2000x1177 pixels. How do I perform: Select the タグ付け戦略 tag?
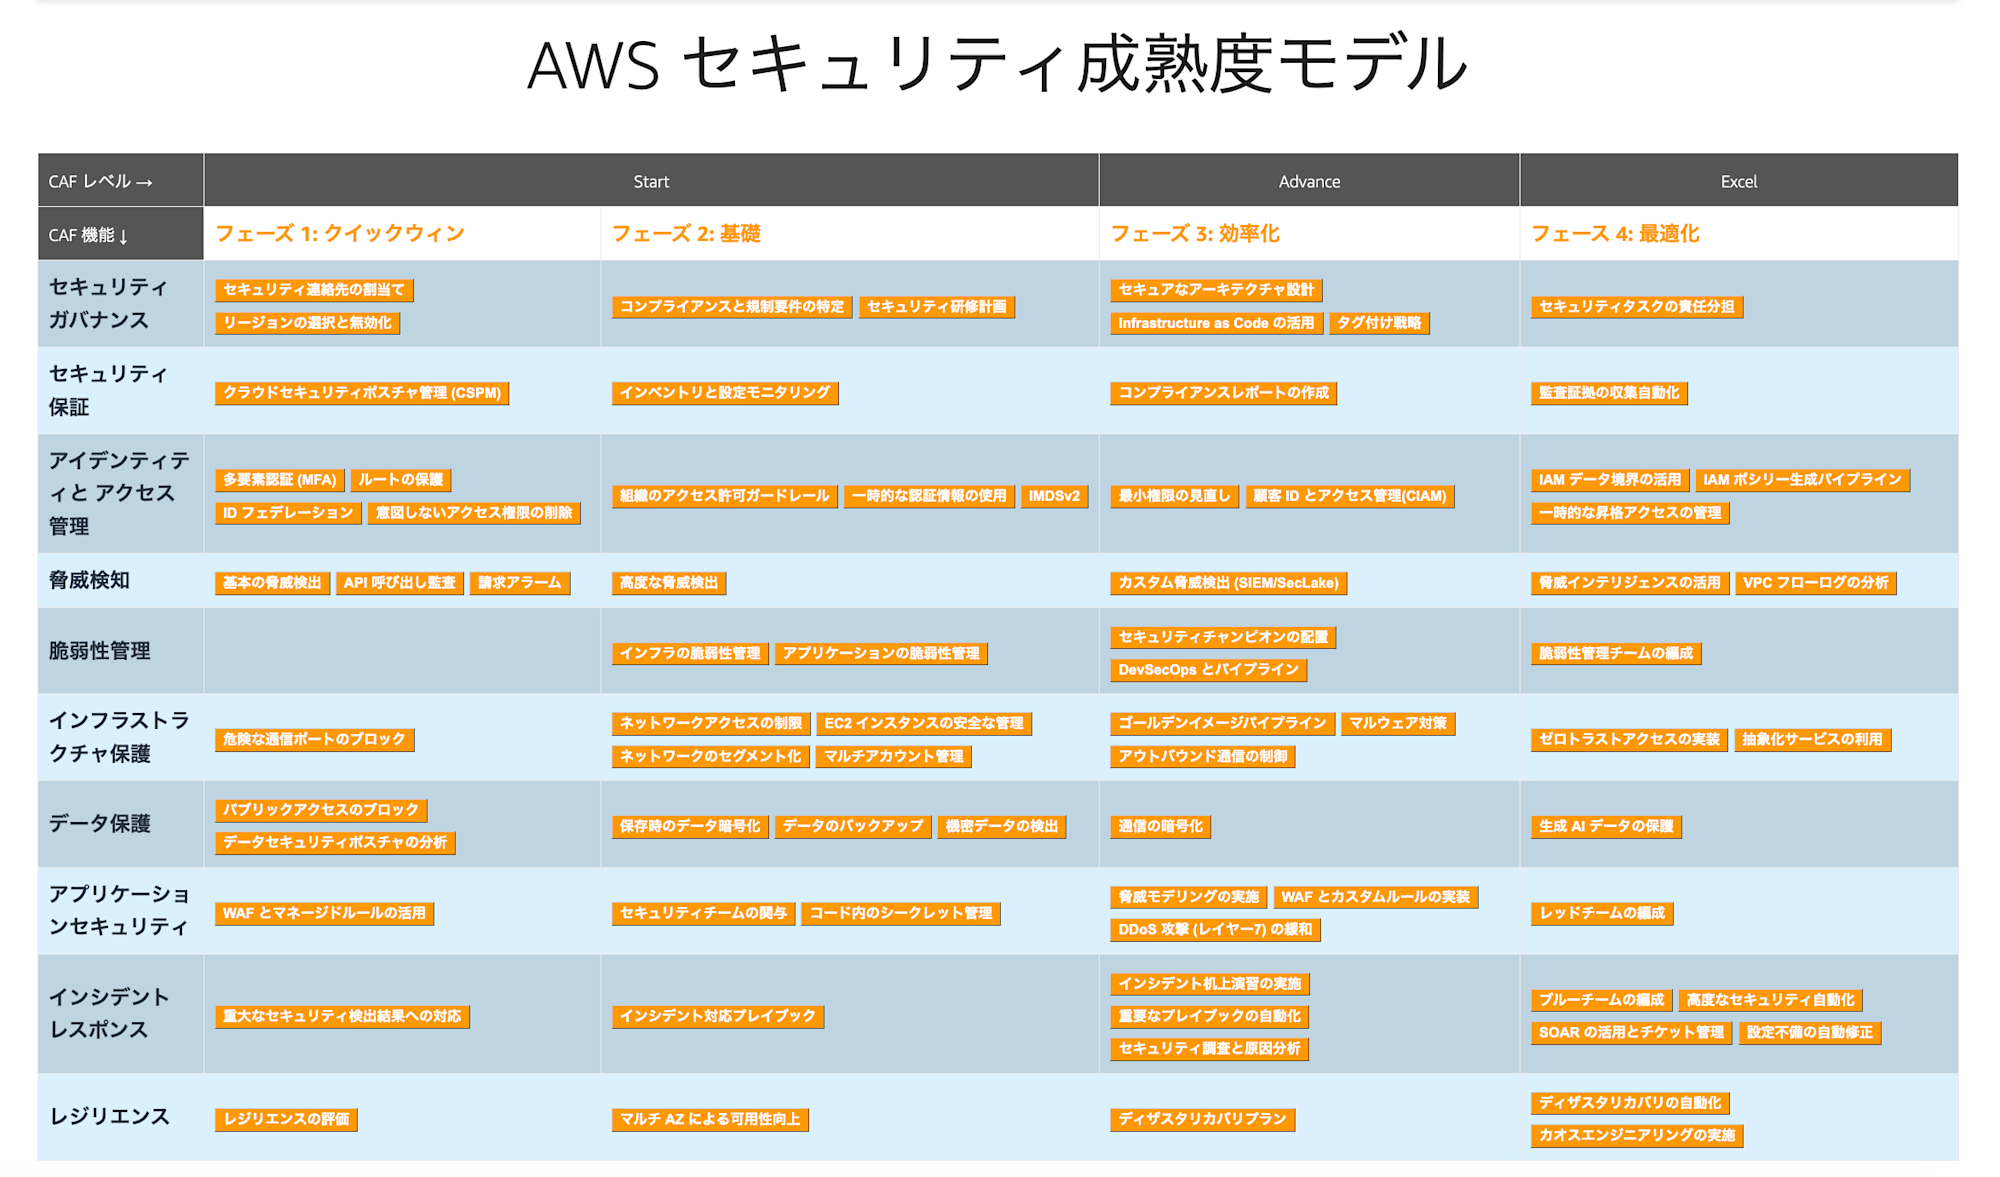pyautogui.click(x=1379, y=323)
